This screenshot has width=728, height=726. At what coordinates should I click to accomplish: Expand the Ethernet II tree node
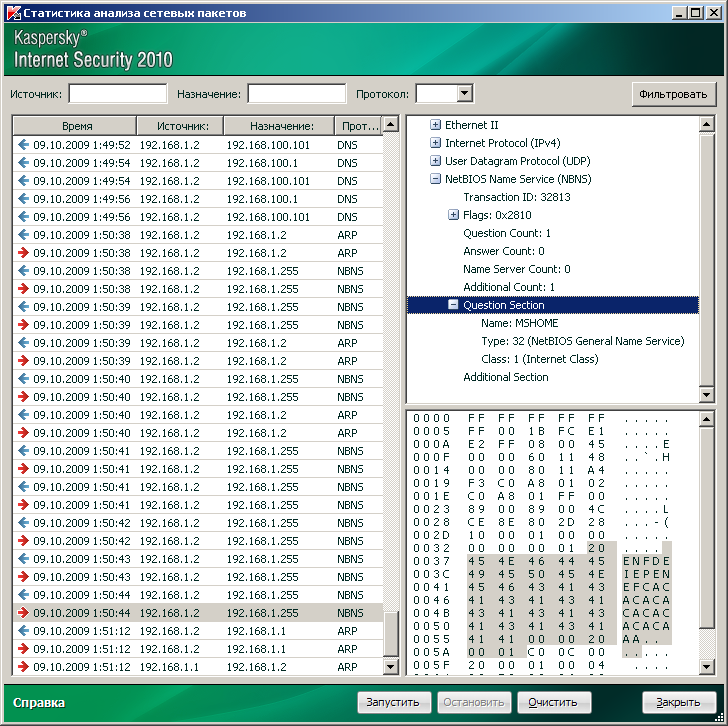pos(435,125)
